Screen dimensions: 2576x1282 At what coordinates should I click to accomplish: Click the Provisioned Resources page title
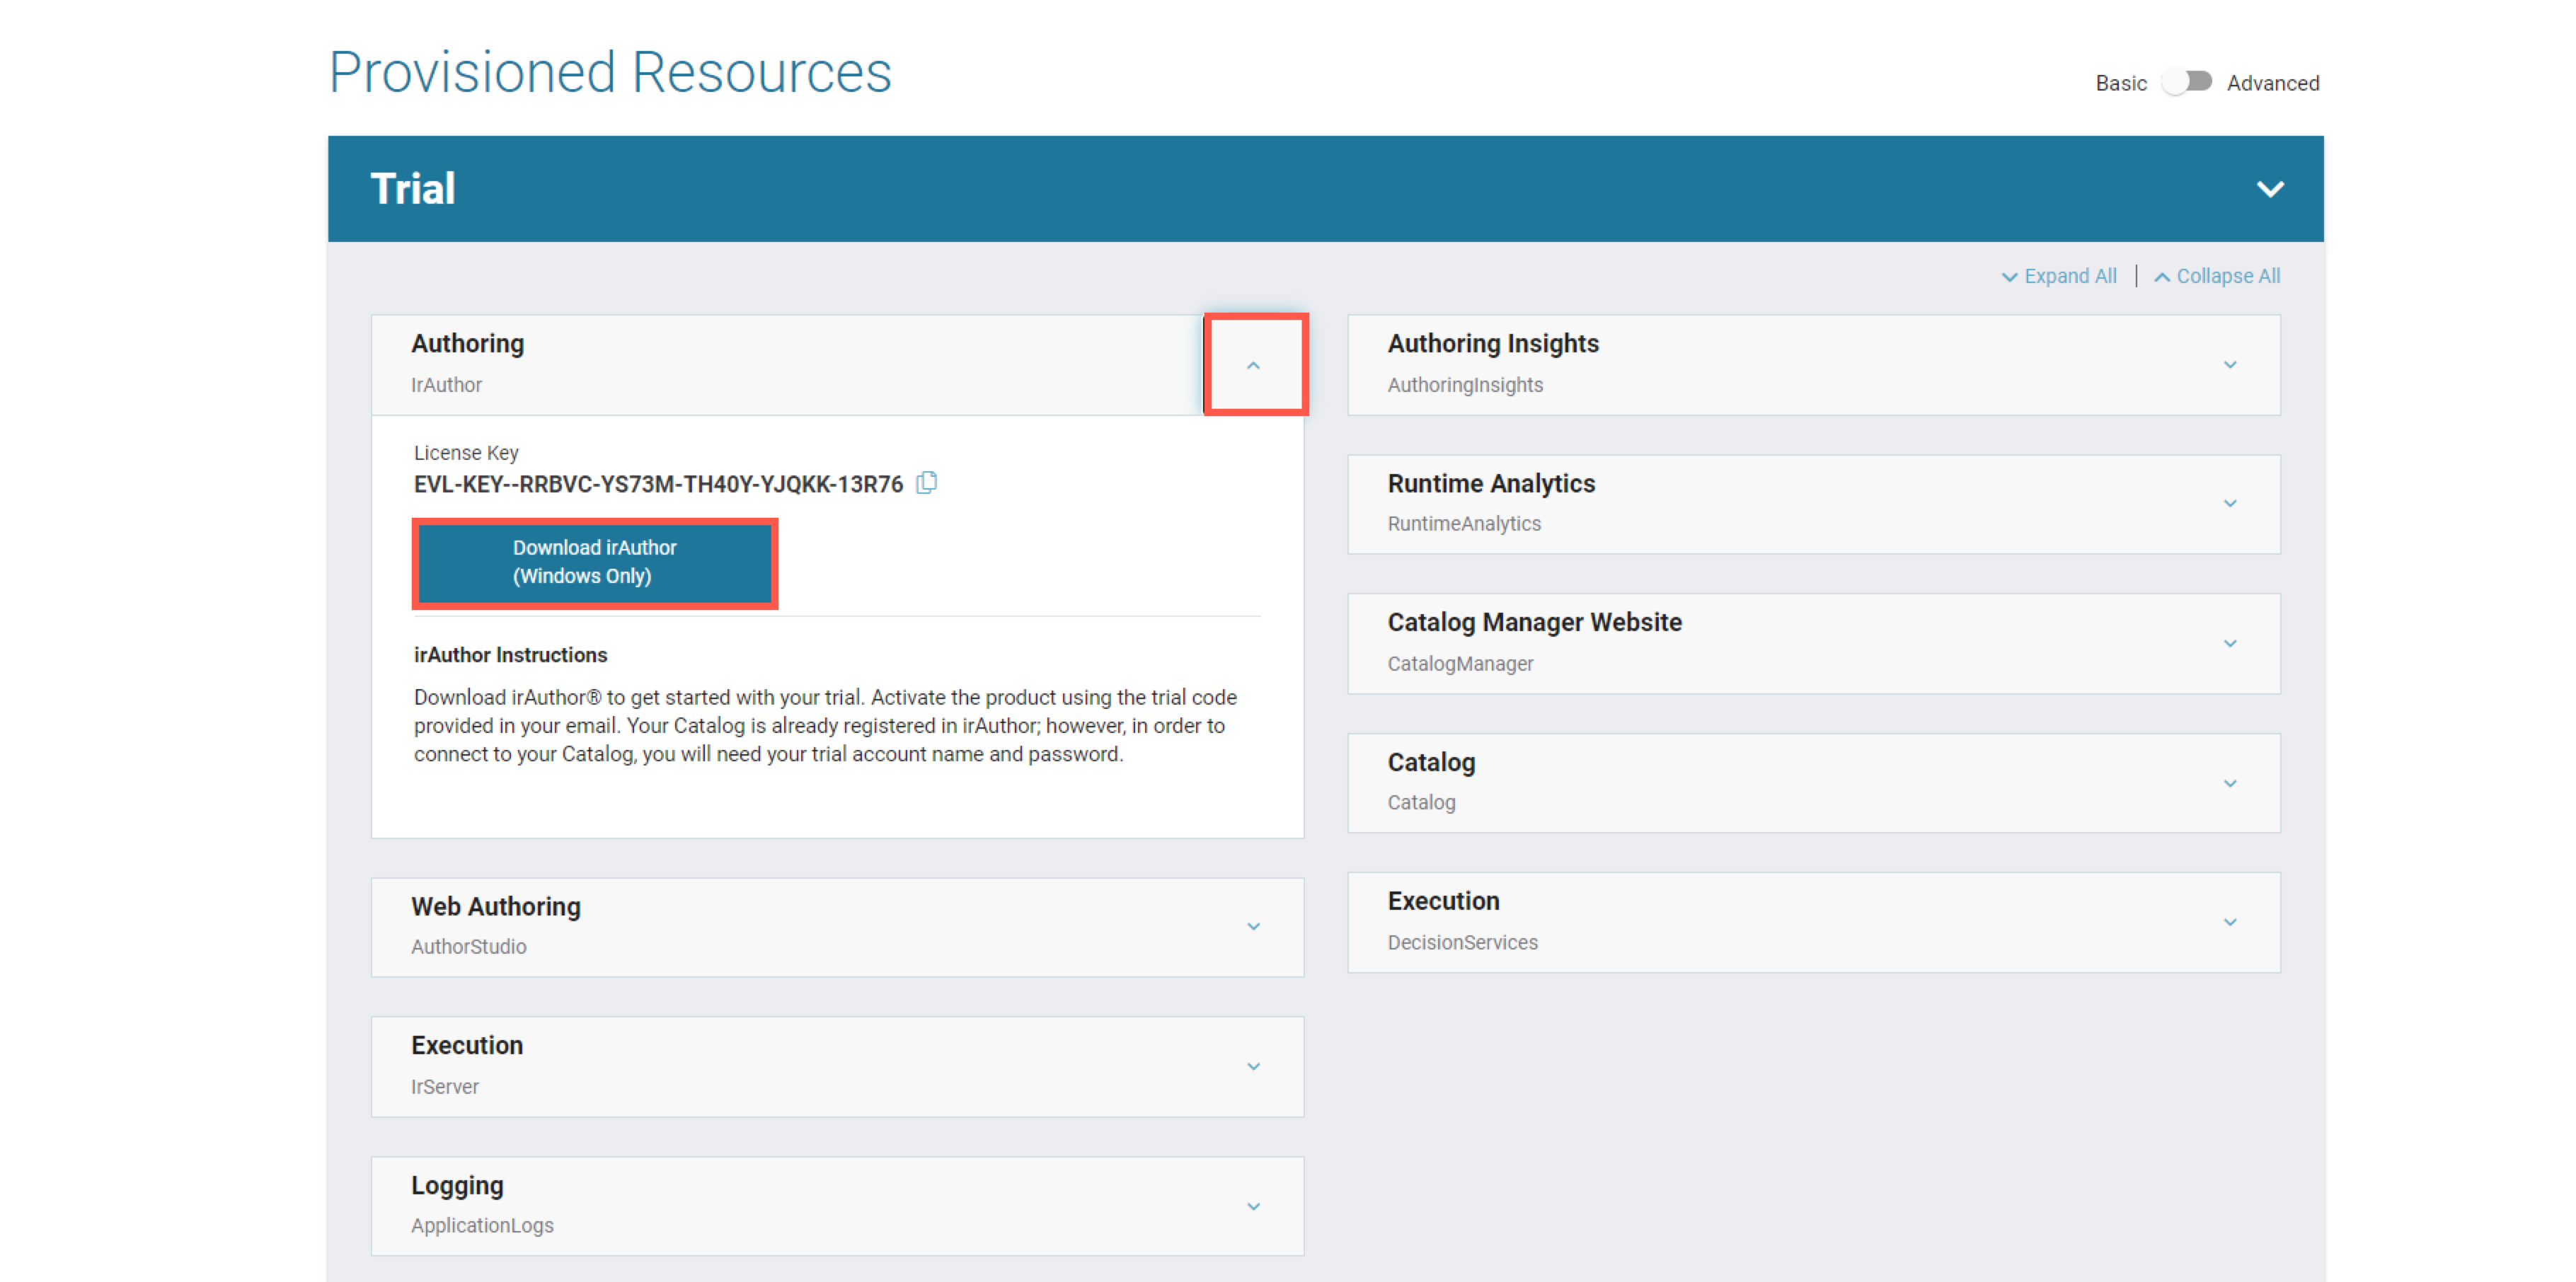(x=610, y=73)
